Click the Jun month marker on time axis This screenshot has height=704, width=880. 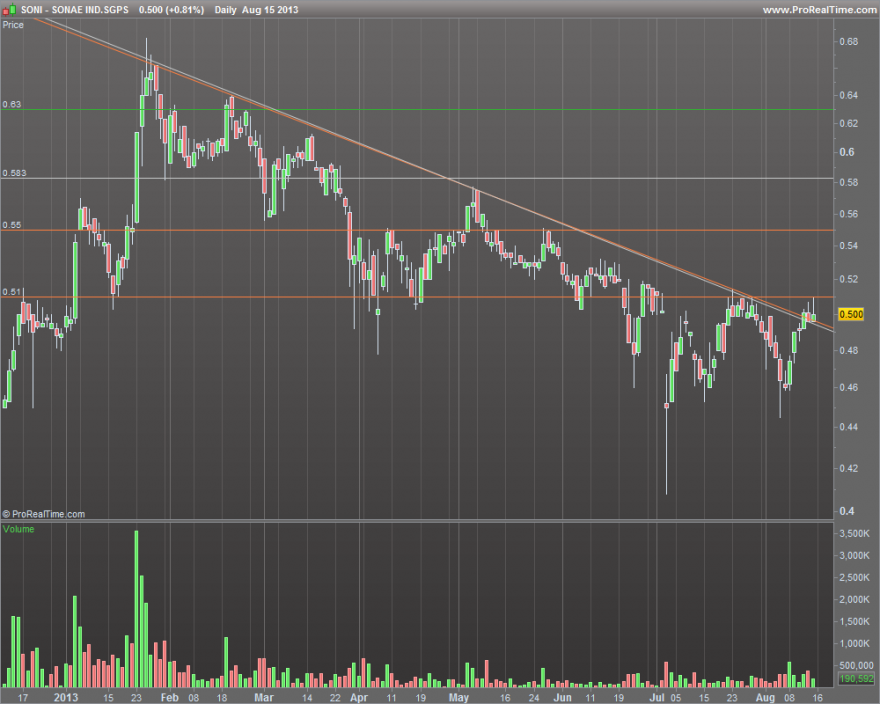[562, 697]
